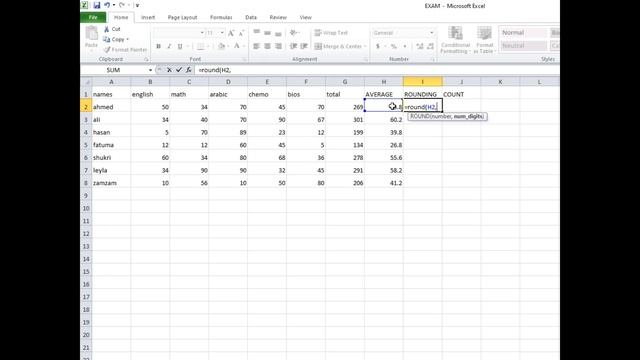
Task: Decrease font size with the small A icon
Action: click(x=241, y=33)
